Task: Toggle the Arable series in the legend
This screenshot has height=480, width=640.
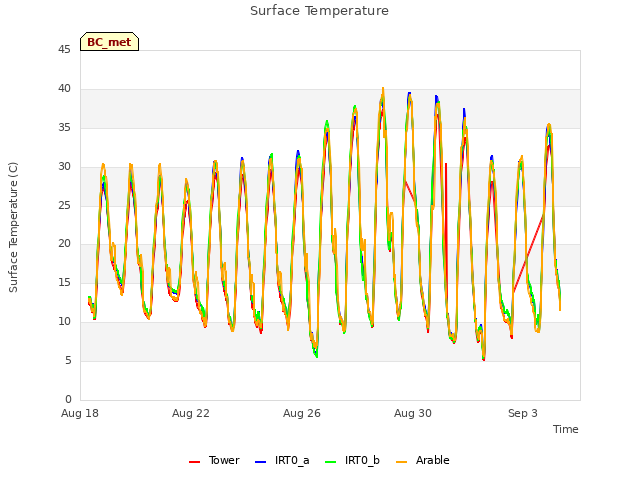Action: pos(423,460)
